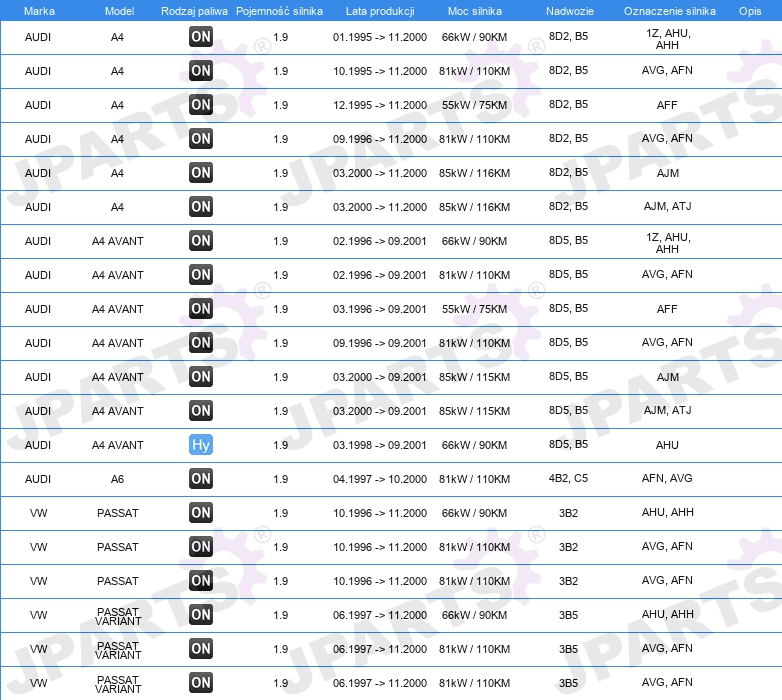Click the AFN, AVG engine code cell
The image size is (782, 700).
[667, 478]
